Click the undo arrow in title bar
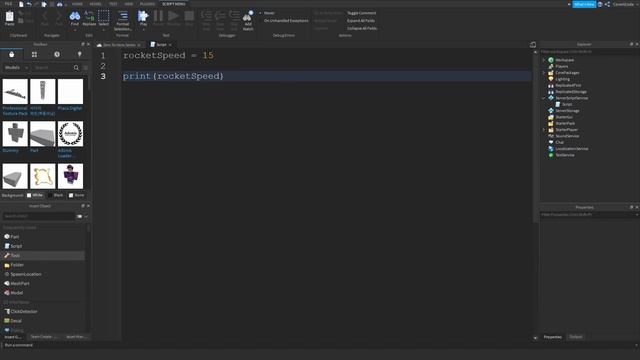Image resolution: width=640 pixels, height=360 pixels. [x=29, y=4]
